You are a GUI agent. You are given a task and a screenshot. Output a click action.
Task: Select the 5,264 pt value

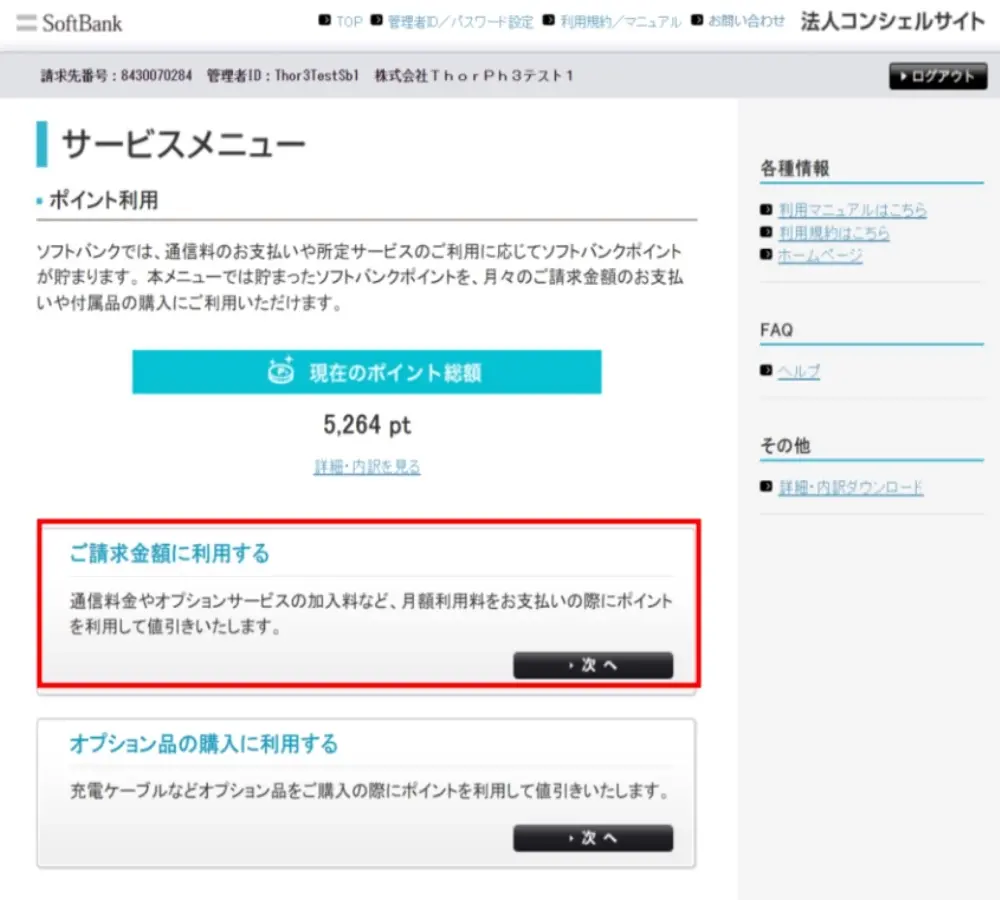[x=367, y=425]
